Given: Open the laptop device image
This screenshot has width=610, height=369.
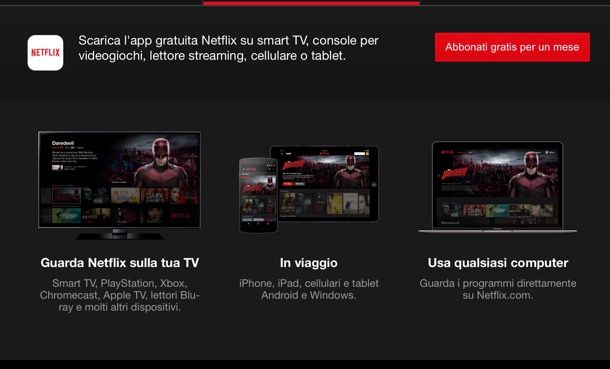Looking at the screenshot, I should pos(498,187).
